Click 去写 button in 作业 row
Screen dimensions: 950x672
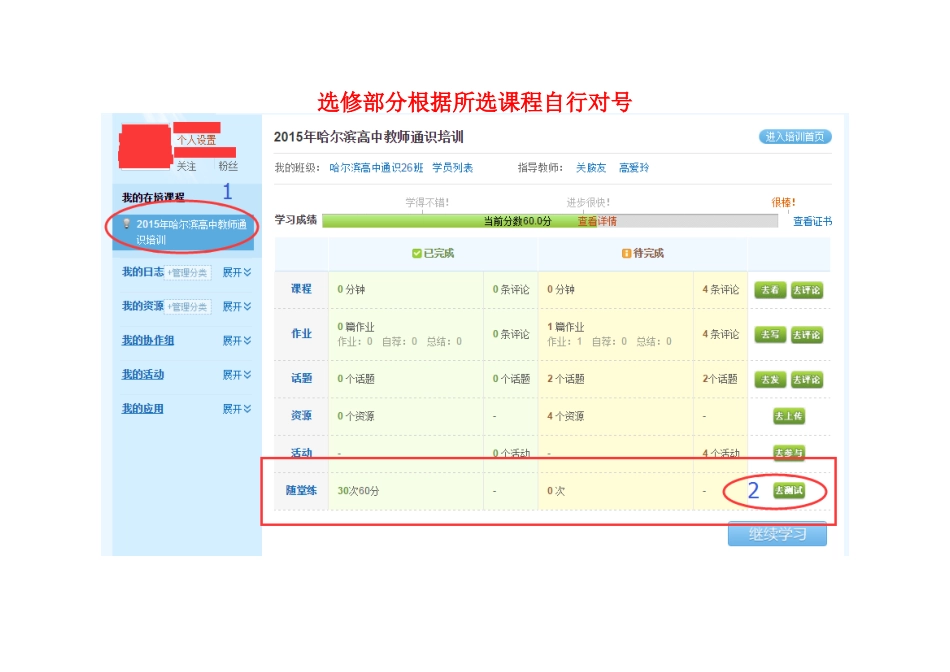[770, 334]
